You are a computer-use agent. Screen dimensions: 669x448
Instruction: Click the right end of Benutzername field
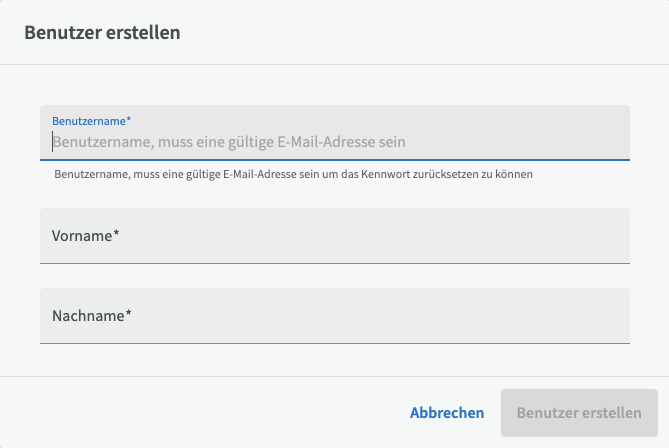click(610, 140)
